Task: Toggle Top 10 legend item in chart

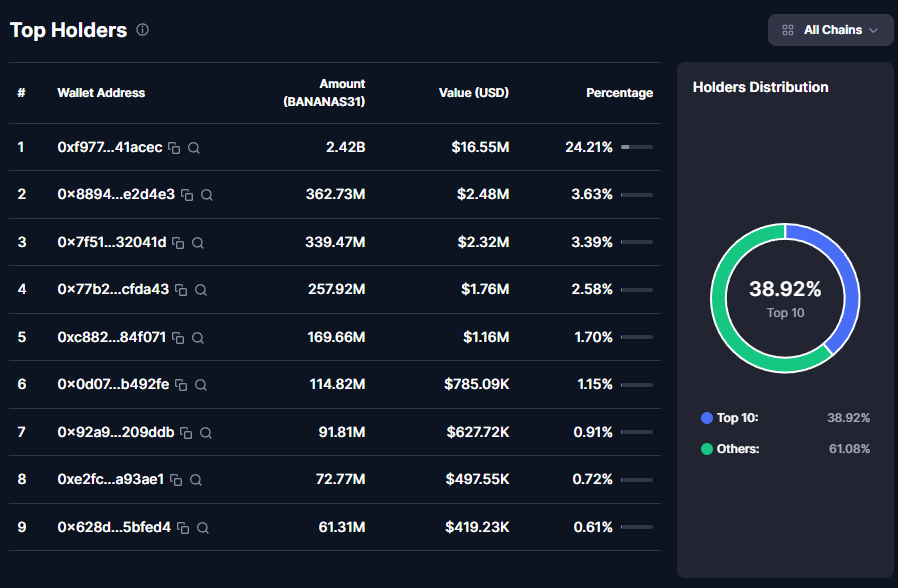Action: 737,418
